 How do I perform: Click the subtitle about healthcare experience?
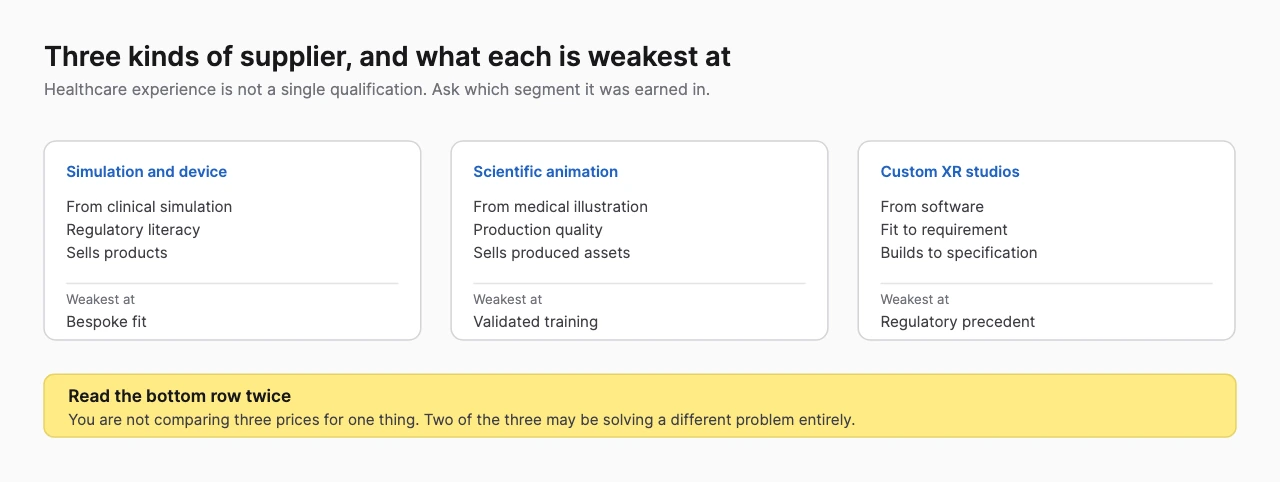point(377,89)
